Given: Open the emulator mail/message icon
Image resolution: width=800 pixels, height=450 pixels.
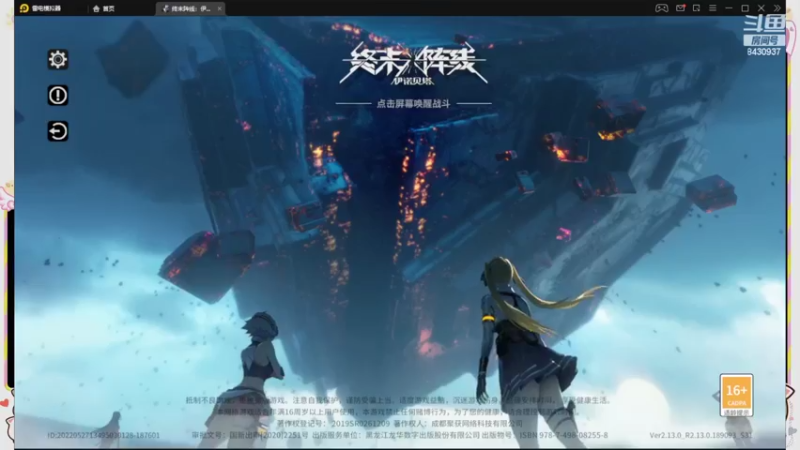Looking at the screenshot, I should tap(680, 8).
